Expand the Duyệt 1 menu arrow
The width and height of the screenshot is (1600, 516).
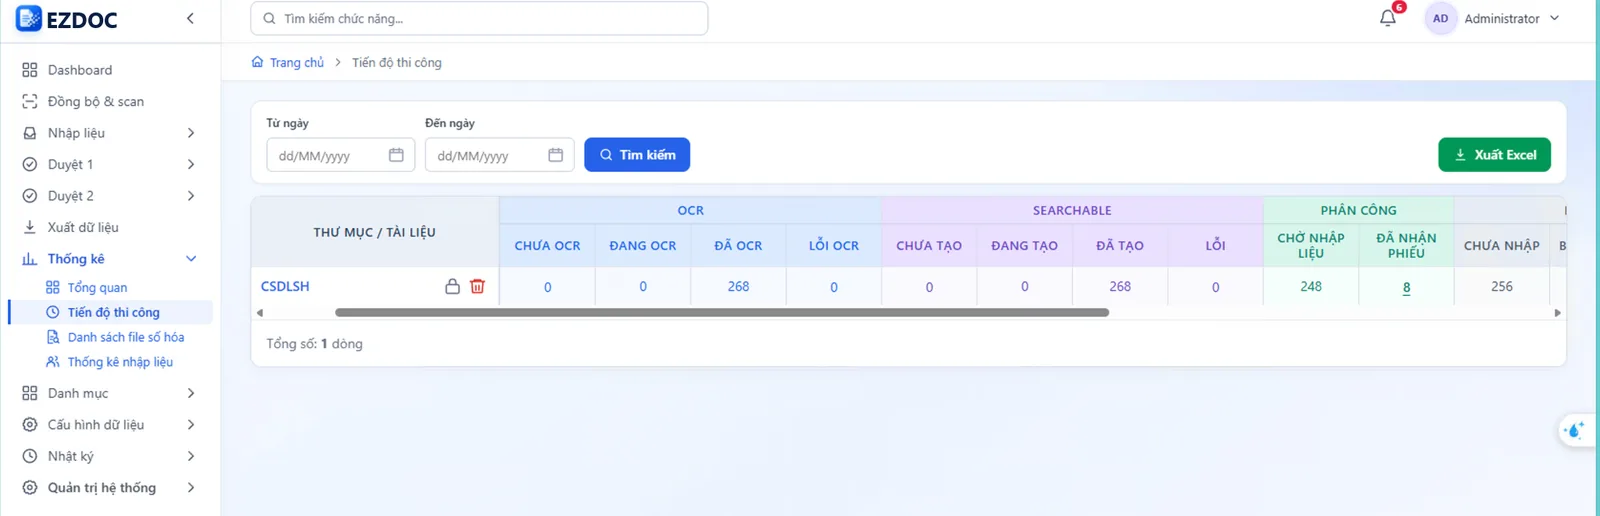pos(191,165)
